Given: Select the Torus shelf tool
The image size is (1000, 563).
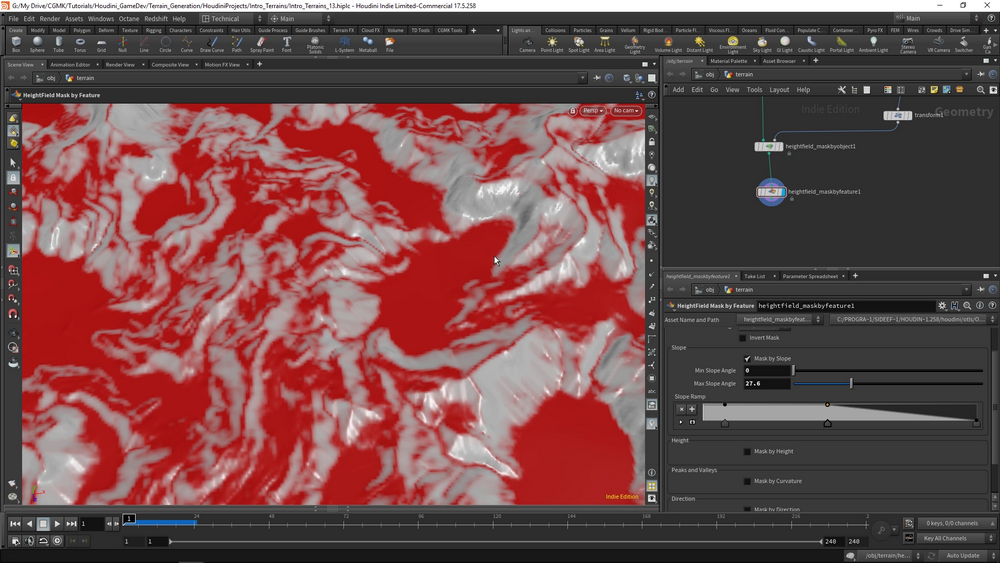Looking at the screenshot, I should [x=80, y=44].
